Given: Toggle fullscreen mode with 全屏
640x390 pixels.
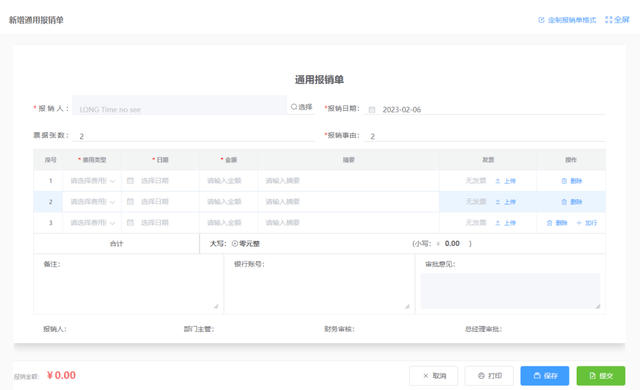Looking at the screenshot, I should tap(617, 20).
